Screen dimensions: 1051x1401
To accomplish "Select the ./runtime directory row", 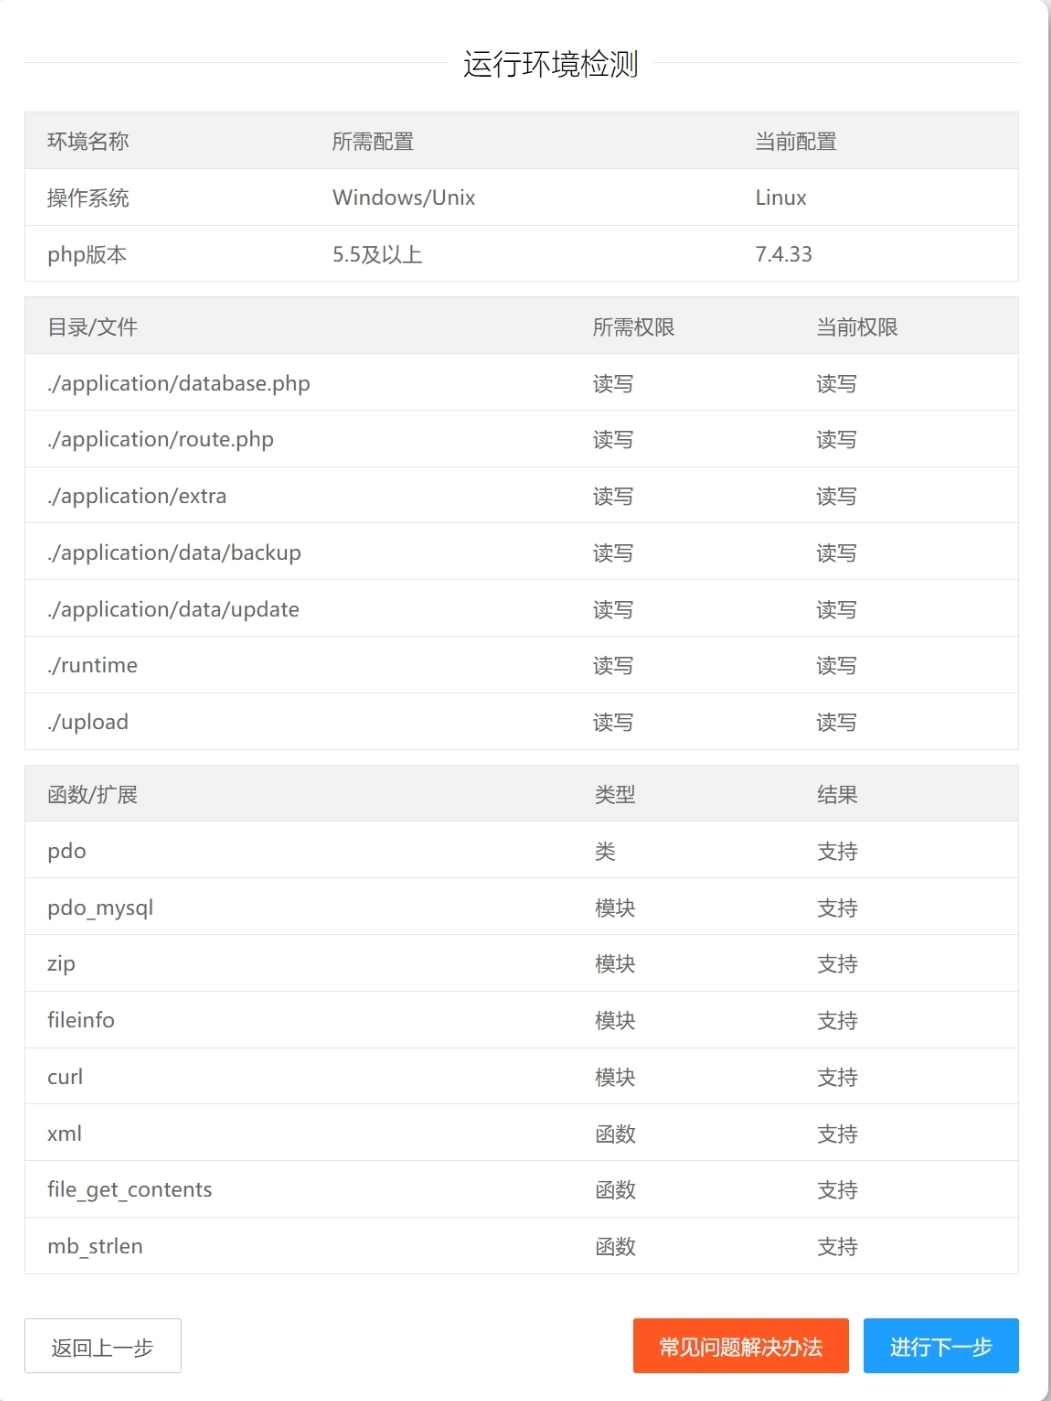I will coord(93,665).
